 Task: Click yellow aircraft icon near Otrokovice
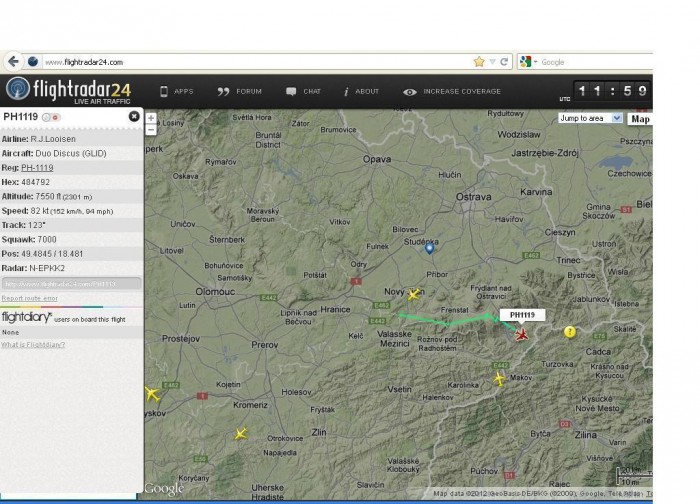(241, 433)
